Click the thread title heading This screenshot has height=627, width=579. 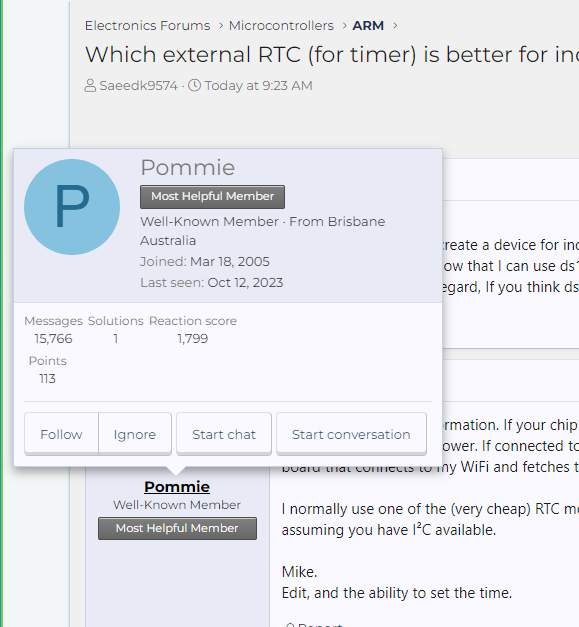(332, 54)
